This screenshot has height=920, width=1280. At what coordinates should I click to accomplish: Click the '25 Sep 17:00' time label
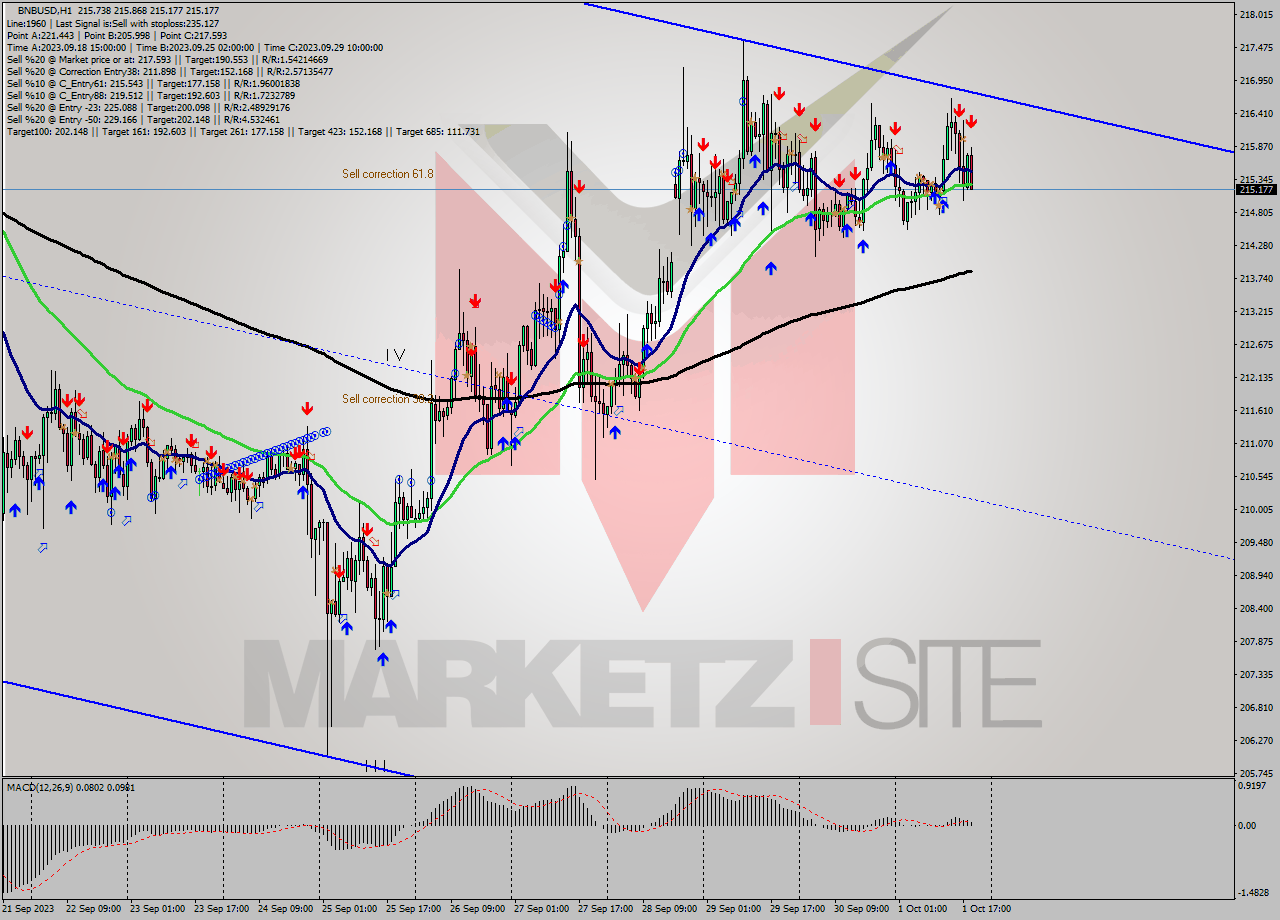click(x=415, y=909)
